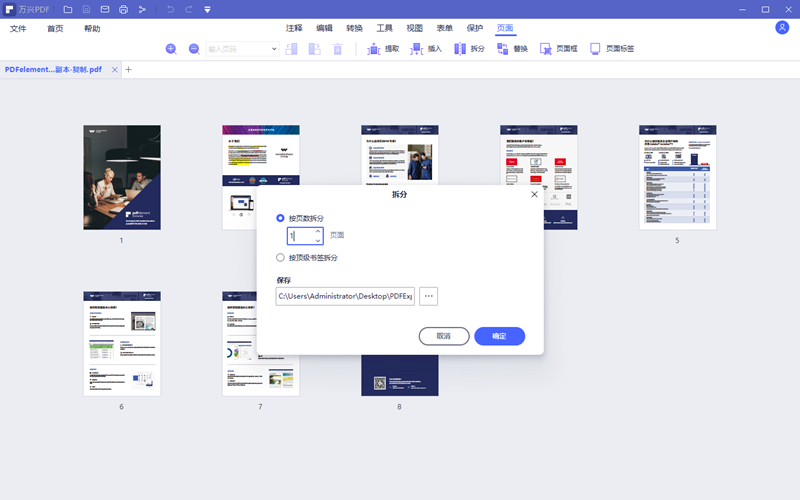Open the quick access toolbar dropdown arrow
800x500 pixels.
(206, 9)
